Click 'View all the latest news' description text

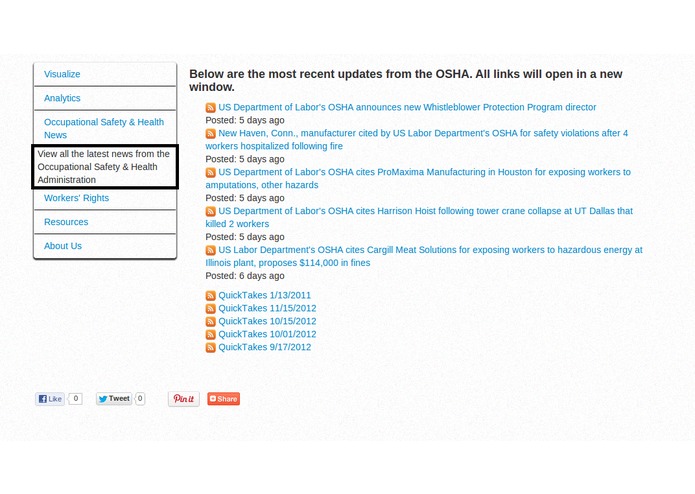tap(105, 167)
